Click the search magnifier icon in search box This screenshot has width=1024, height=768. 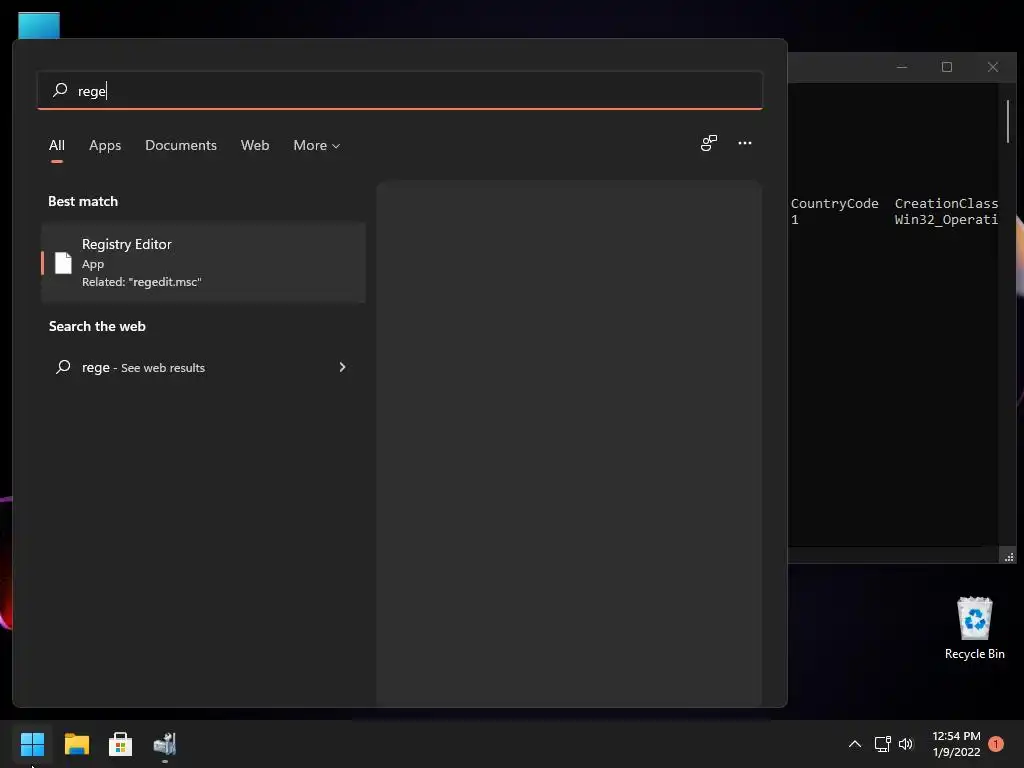(60, 89)
